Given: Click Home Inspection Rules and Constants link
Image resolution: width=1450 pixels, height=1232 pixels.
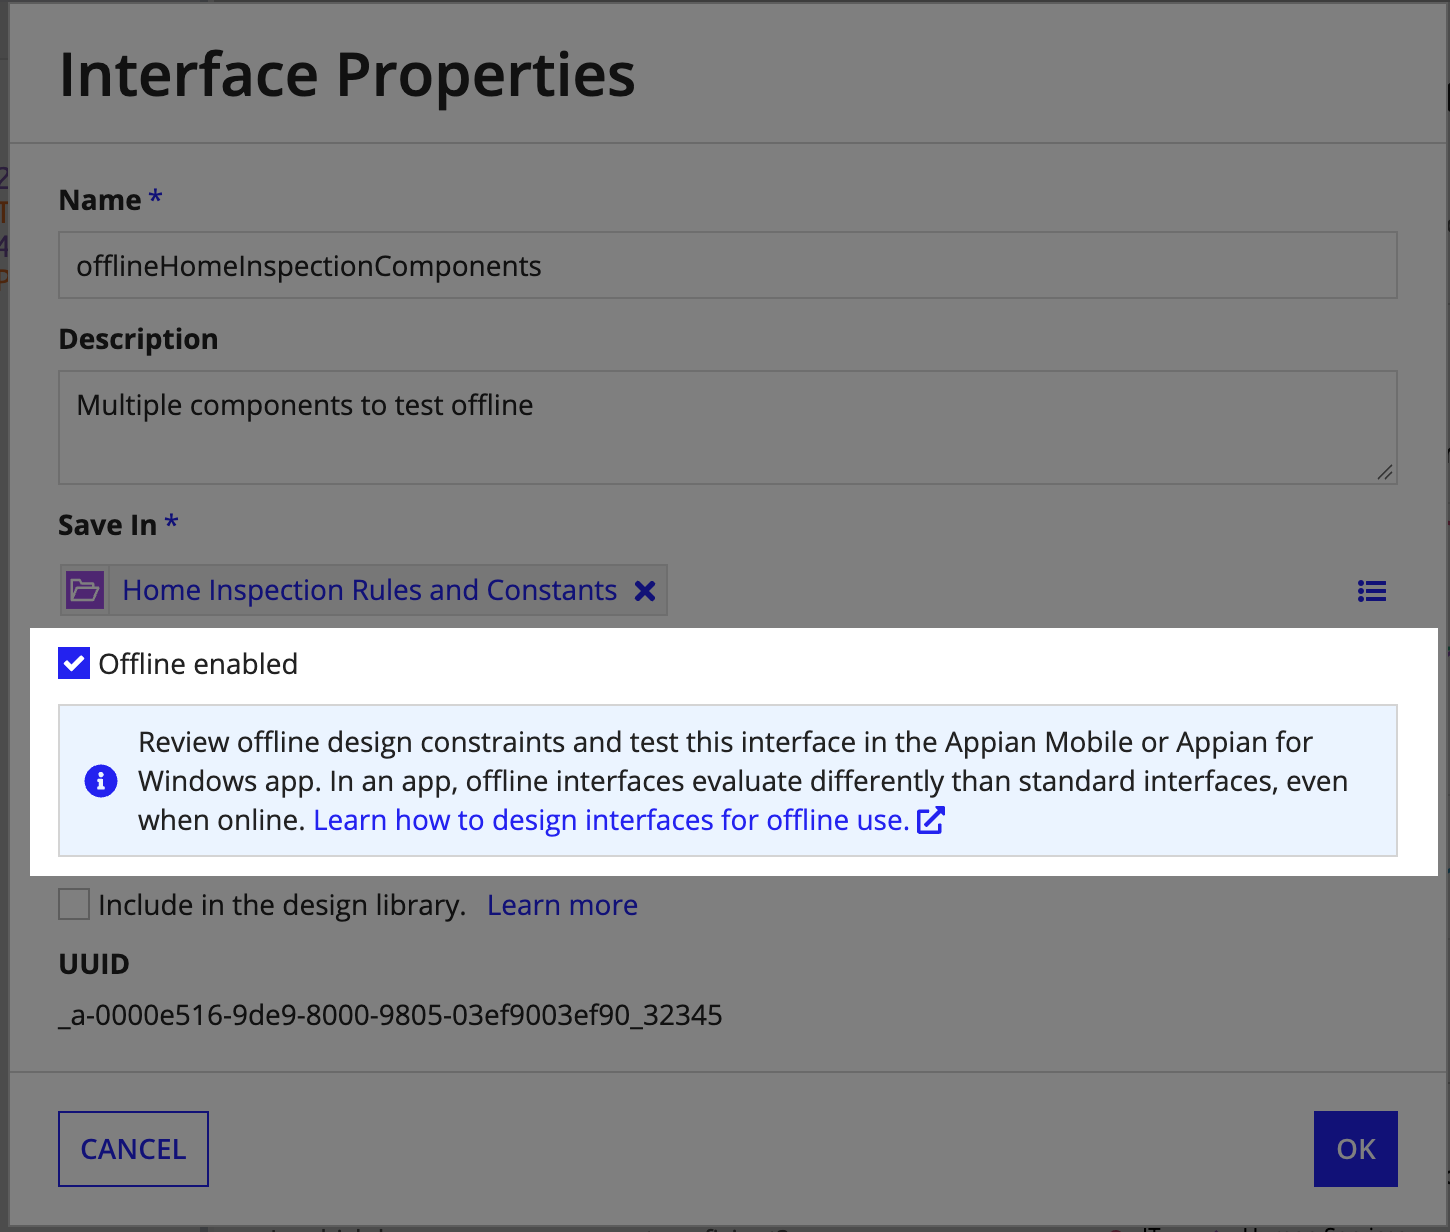Looking at the screenshot, I should click(x=369, y=590).
